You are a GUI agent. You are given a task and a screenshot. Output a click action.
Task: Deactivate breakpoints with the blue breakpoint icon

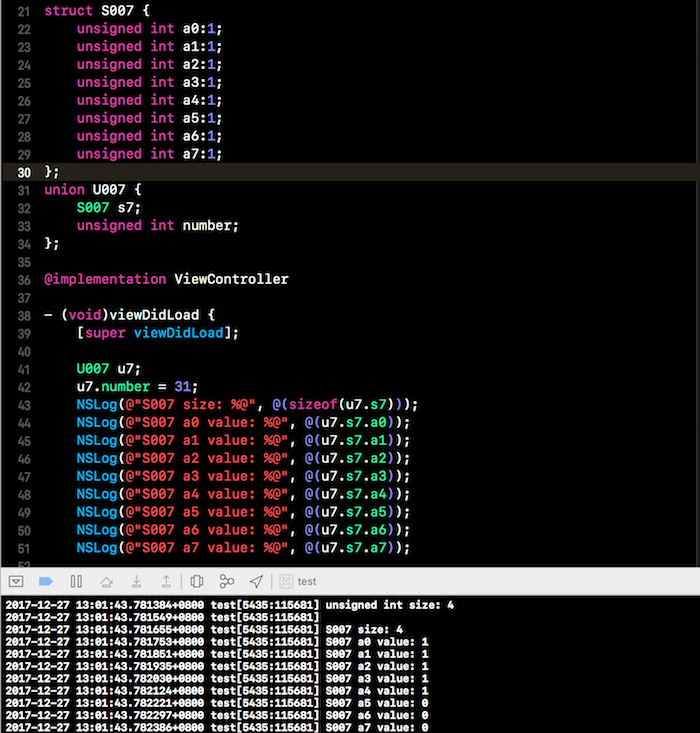point(45,581)
